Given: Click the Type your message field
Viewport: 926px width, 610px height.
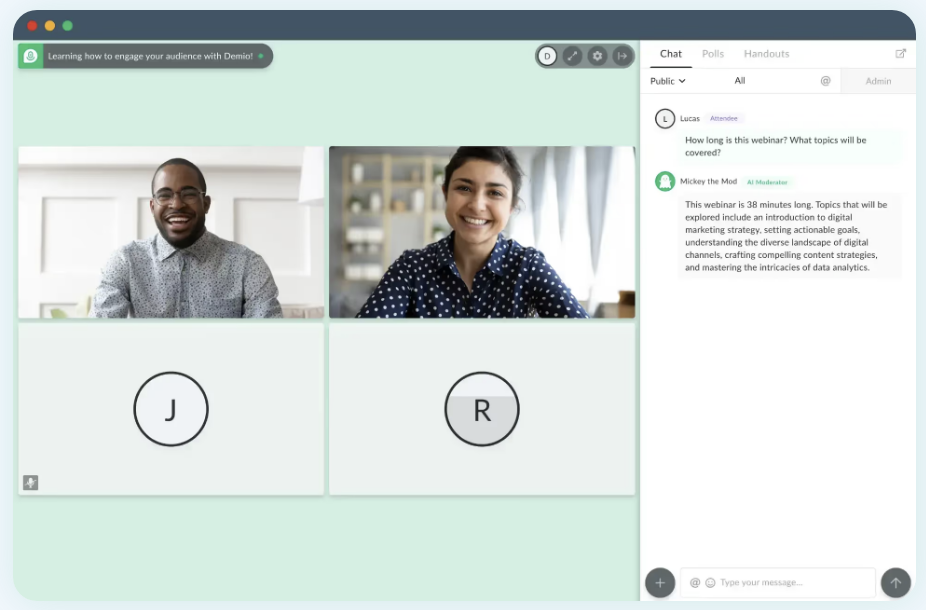Looking at the screenshot, I should (x=790, y=582).
